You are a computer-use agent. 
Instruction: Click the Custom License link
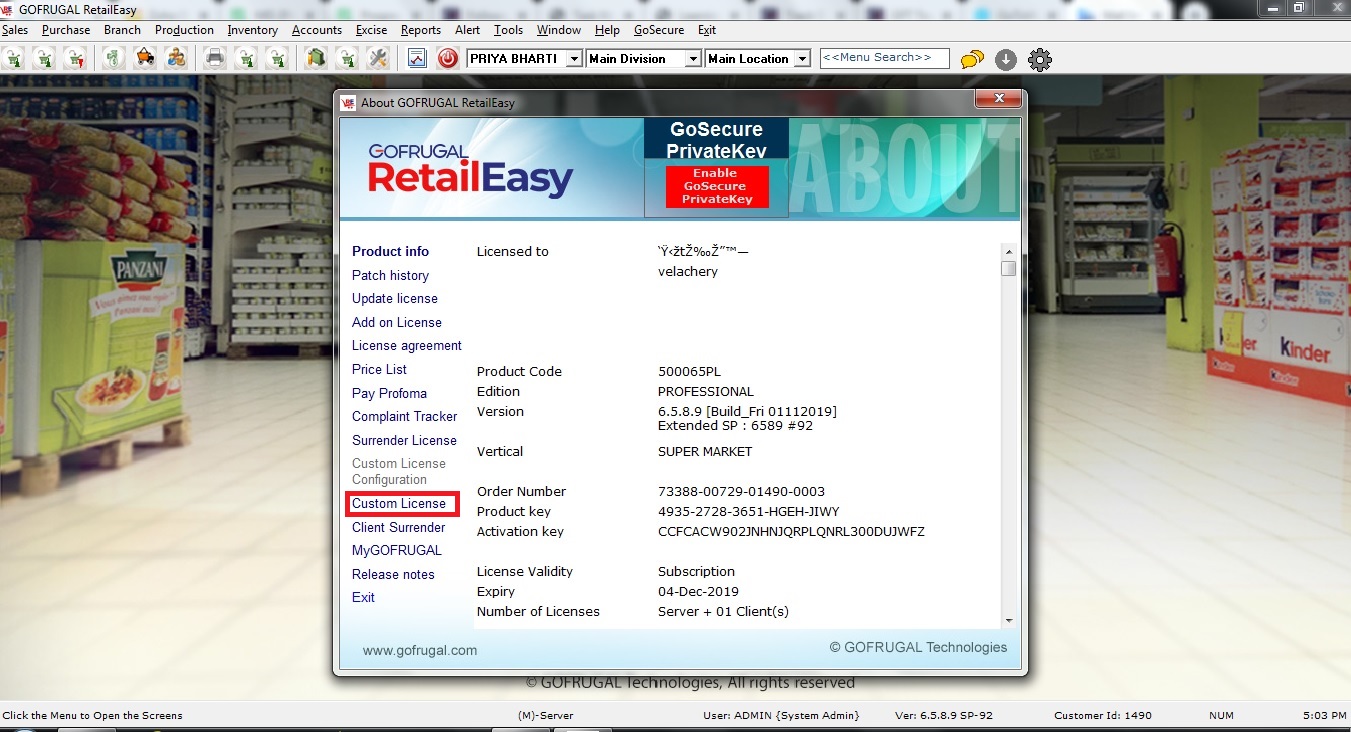click(399, 503)
